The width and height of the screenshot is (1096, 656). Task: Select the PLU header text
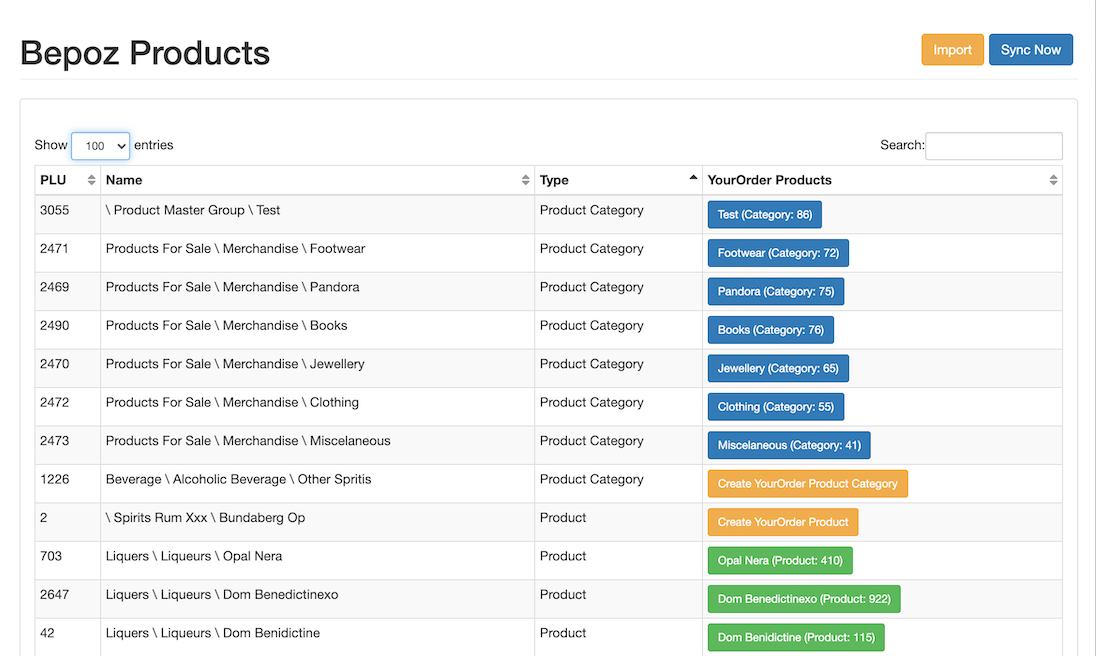point(53,180)
